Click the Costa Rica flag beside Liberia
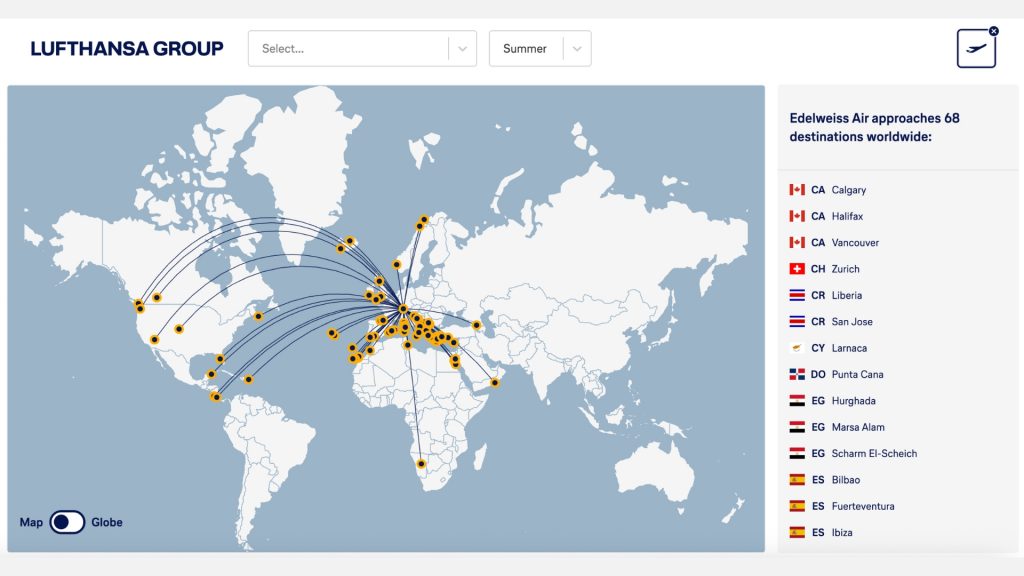Viewport: 1024px width, 576px height. 797,295
